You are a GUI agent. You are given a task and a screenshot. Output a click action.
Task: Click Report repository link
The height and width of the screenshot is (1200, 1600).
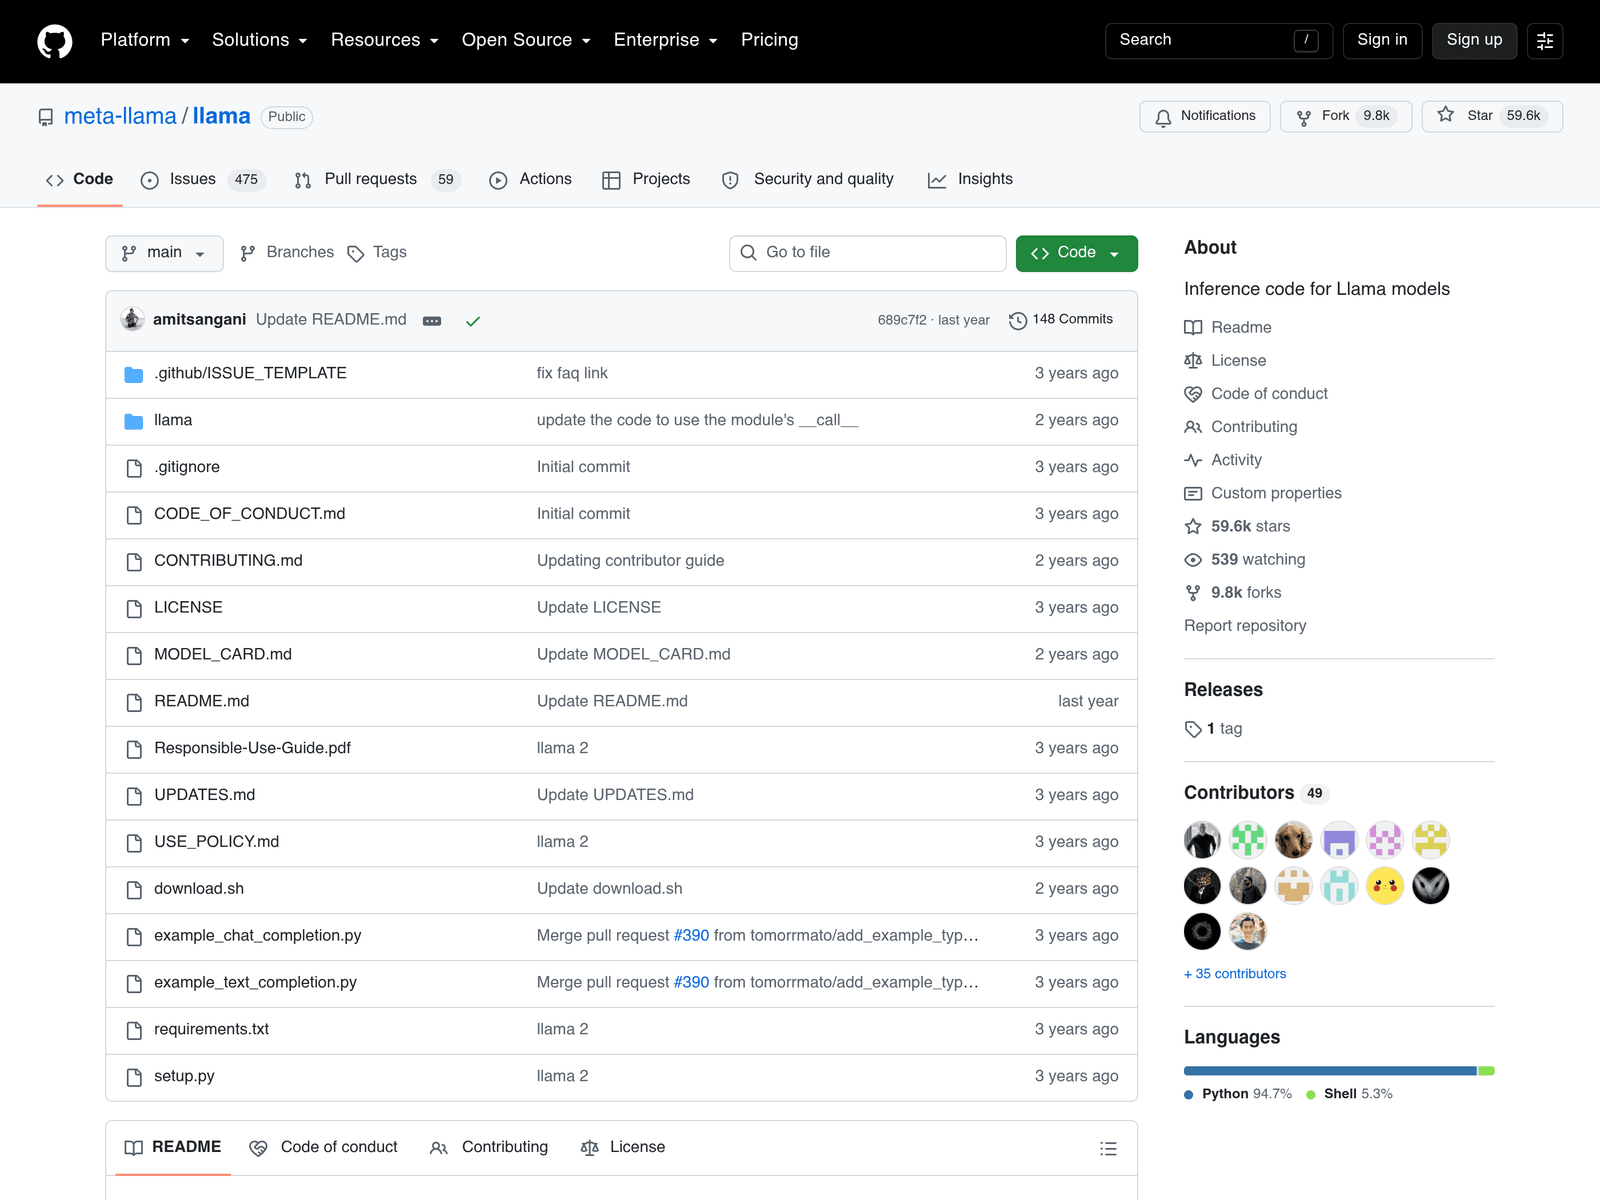[1245, 626]
